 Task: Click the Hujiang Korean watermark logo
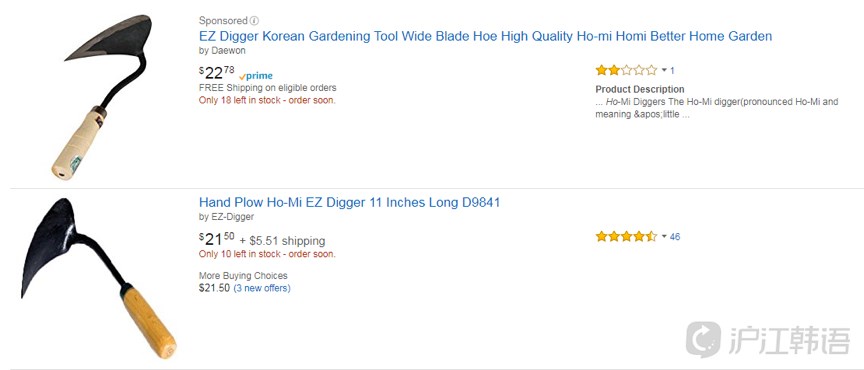point(768,340)
